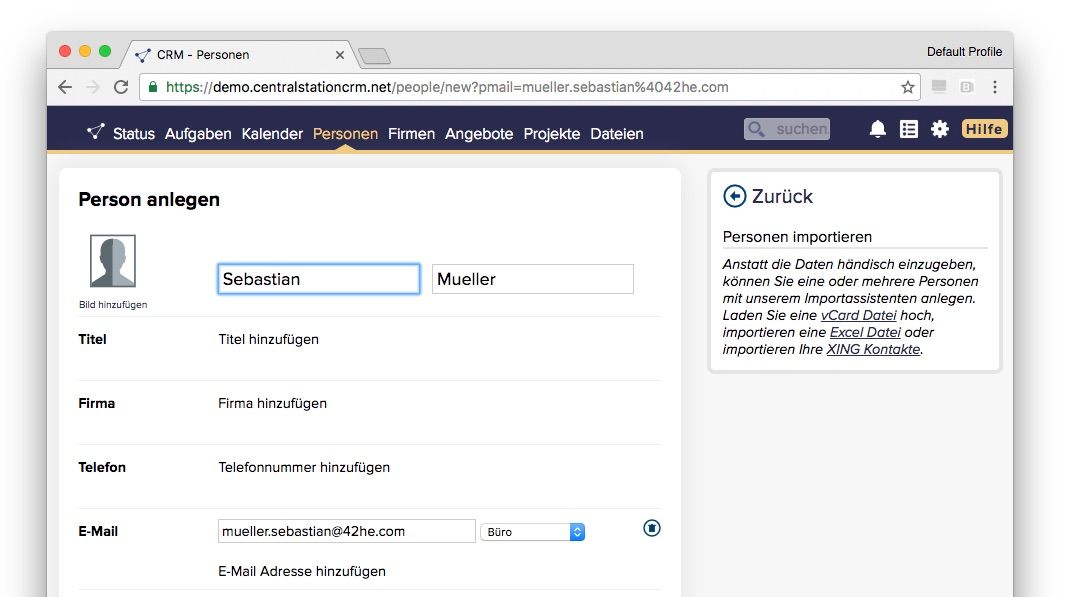Go to Aufgaben in the navigation
Image resolution: width=1069 pixels, height=597 pixels.
198,134
